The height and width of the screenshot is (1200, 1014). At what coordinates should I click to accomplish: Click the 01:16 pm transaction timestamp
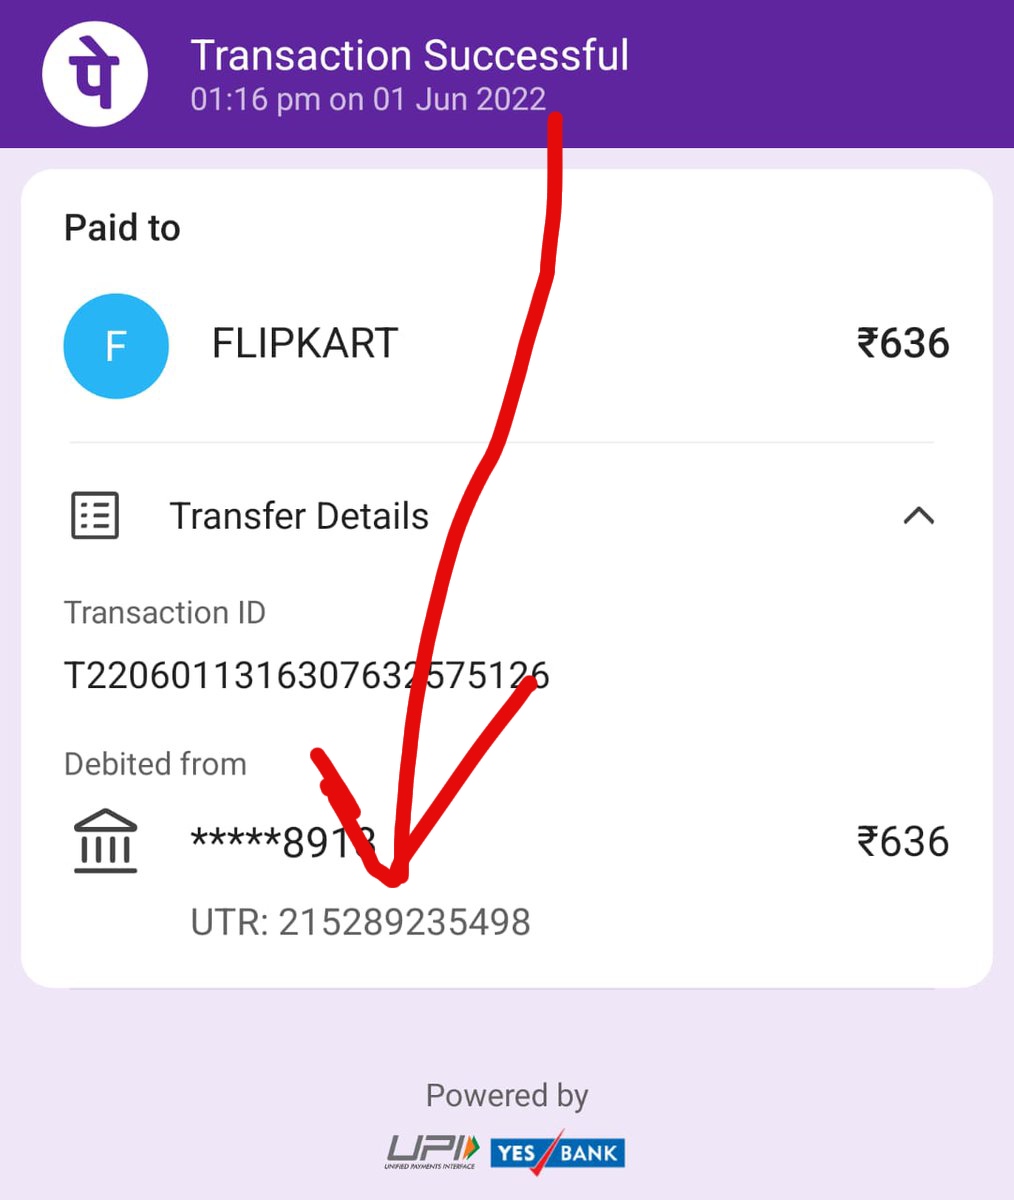click(x=368, y=100)
